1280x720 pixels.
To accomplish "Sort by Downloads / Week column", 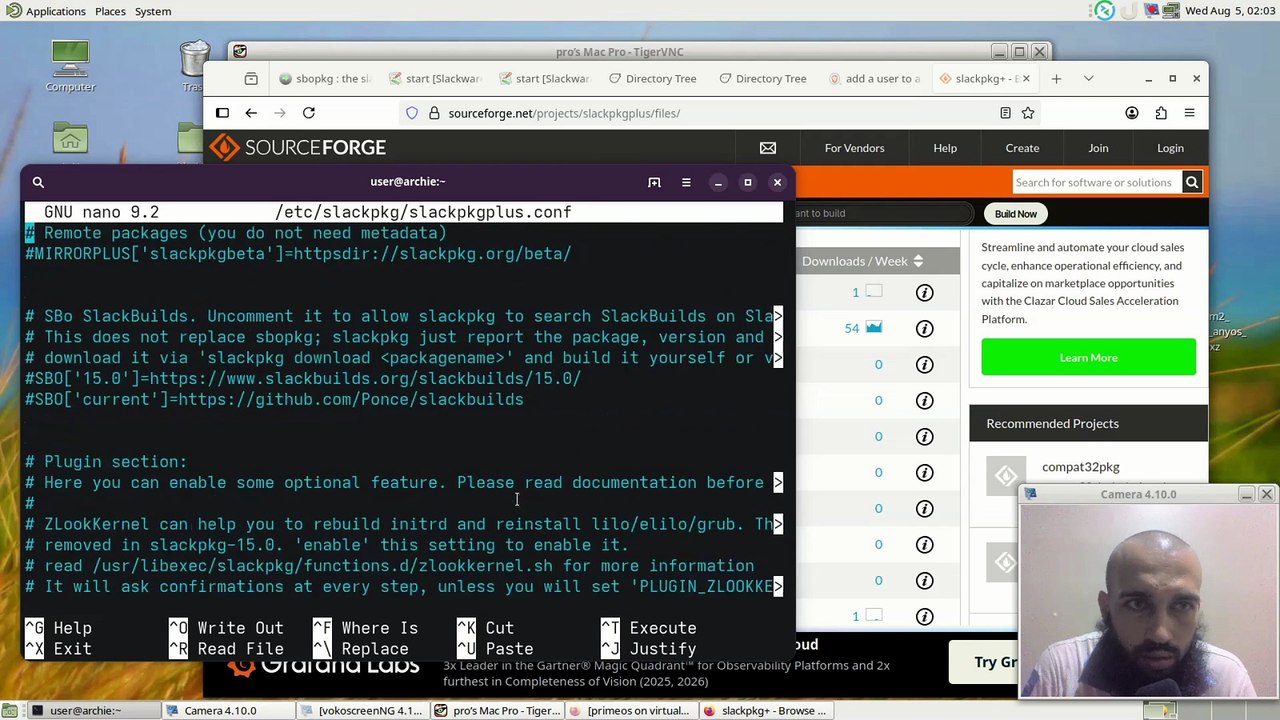I will click(x=862, y=261).
